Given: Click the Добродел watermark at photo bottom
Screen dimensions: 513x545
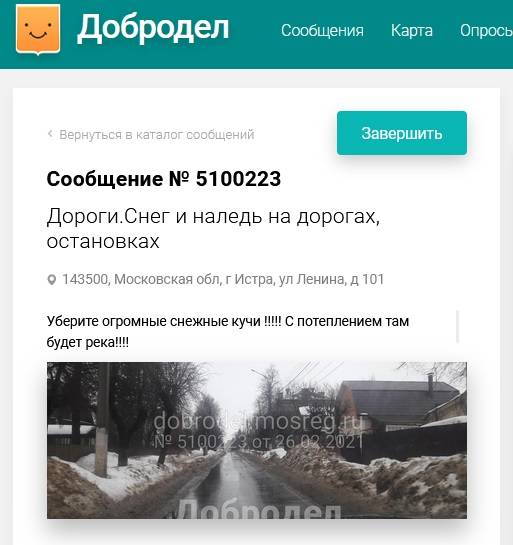Looking at the screenshot, I should 259,509.
